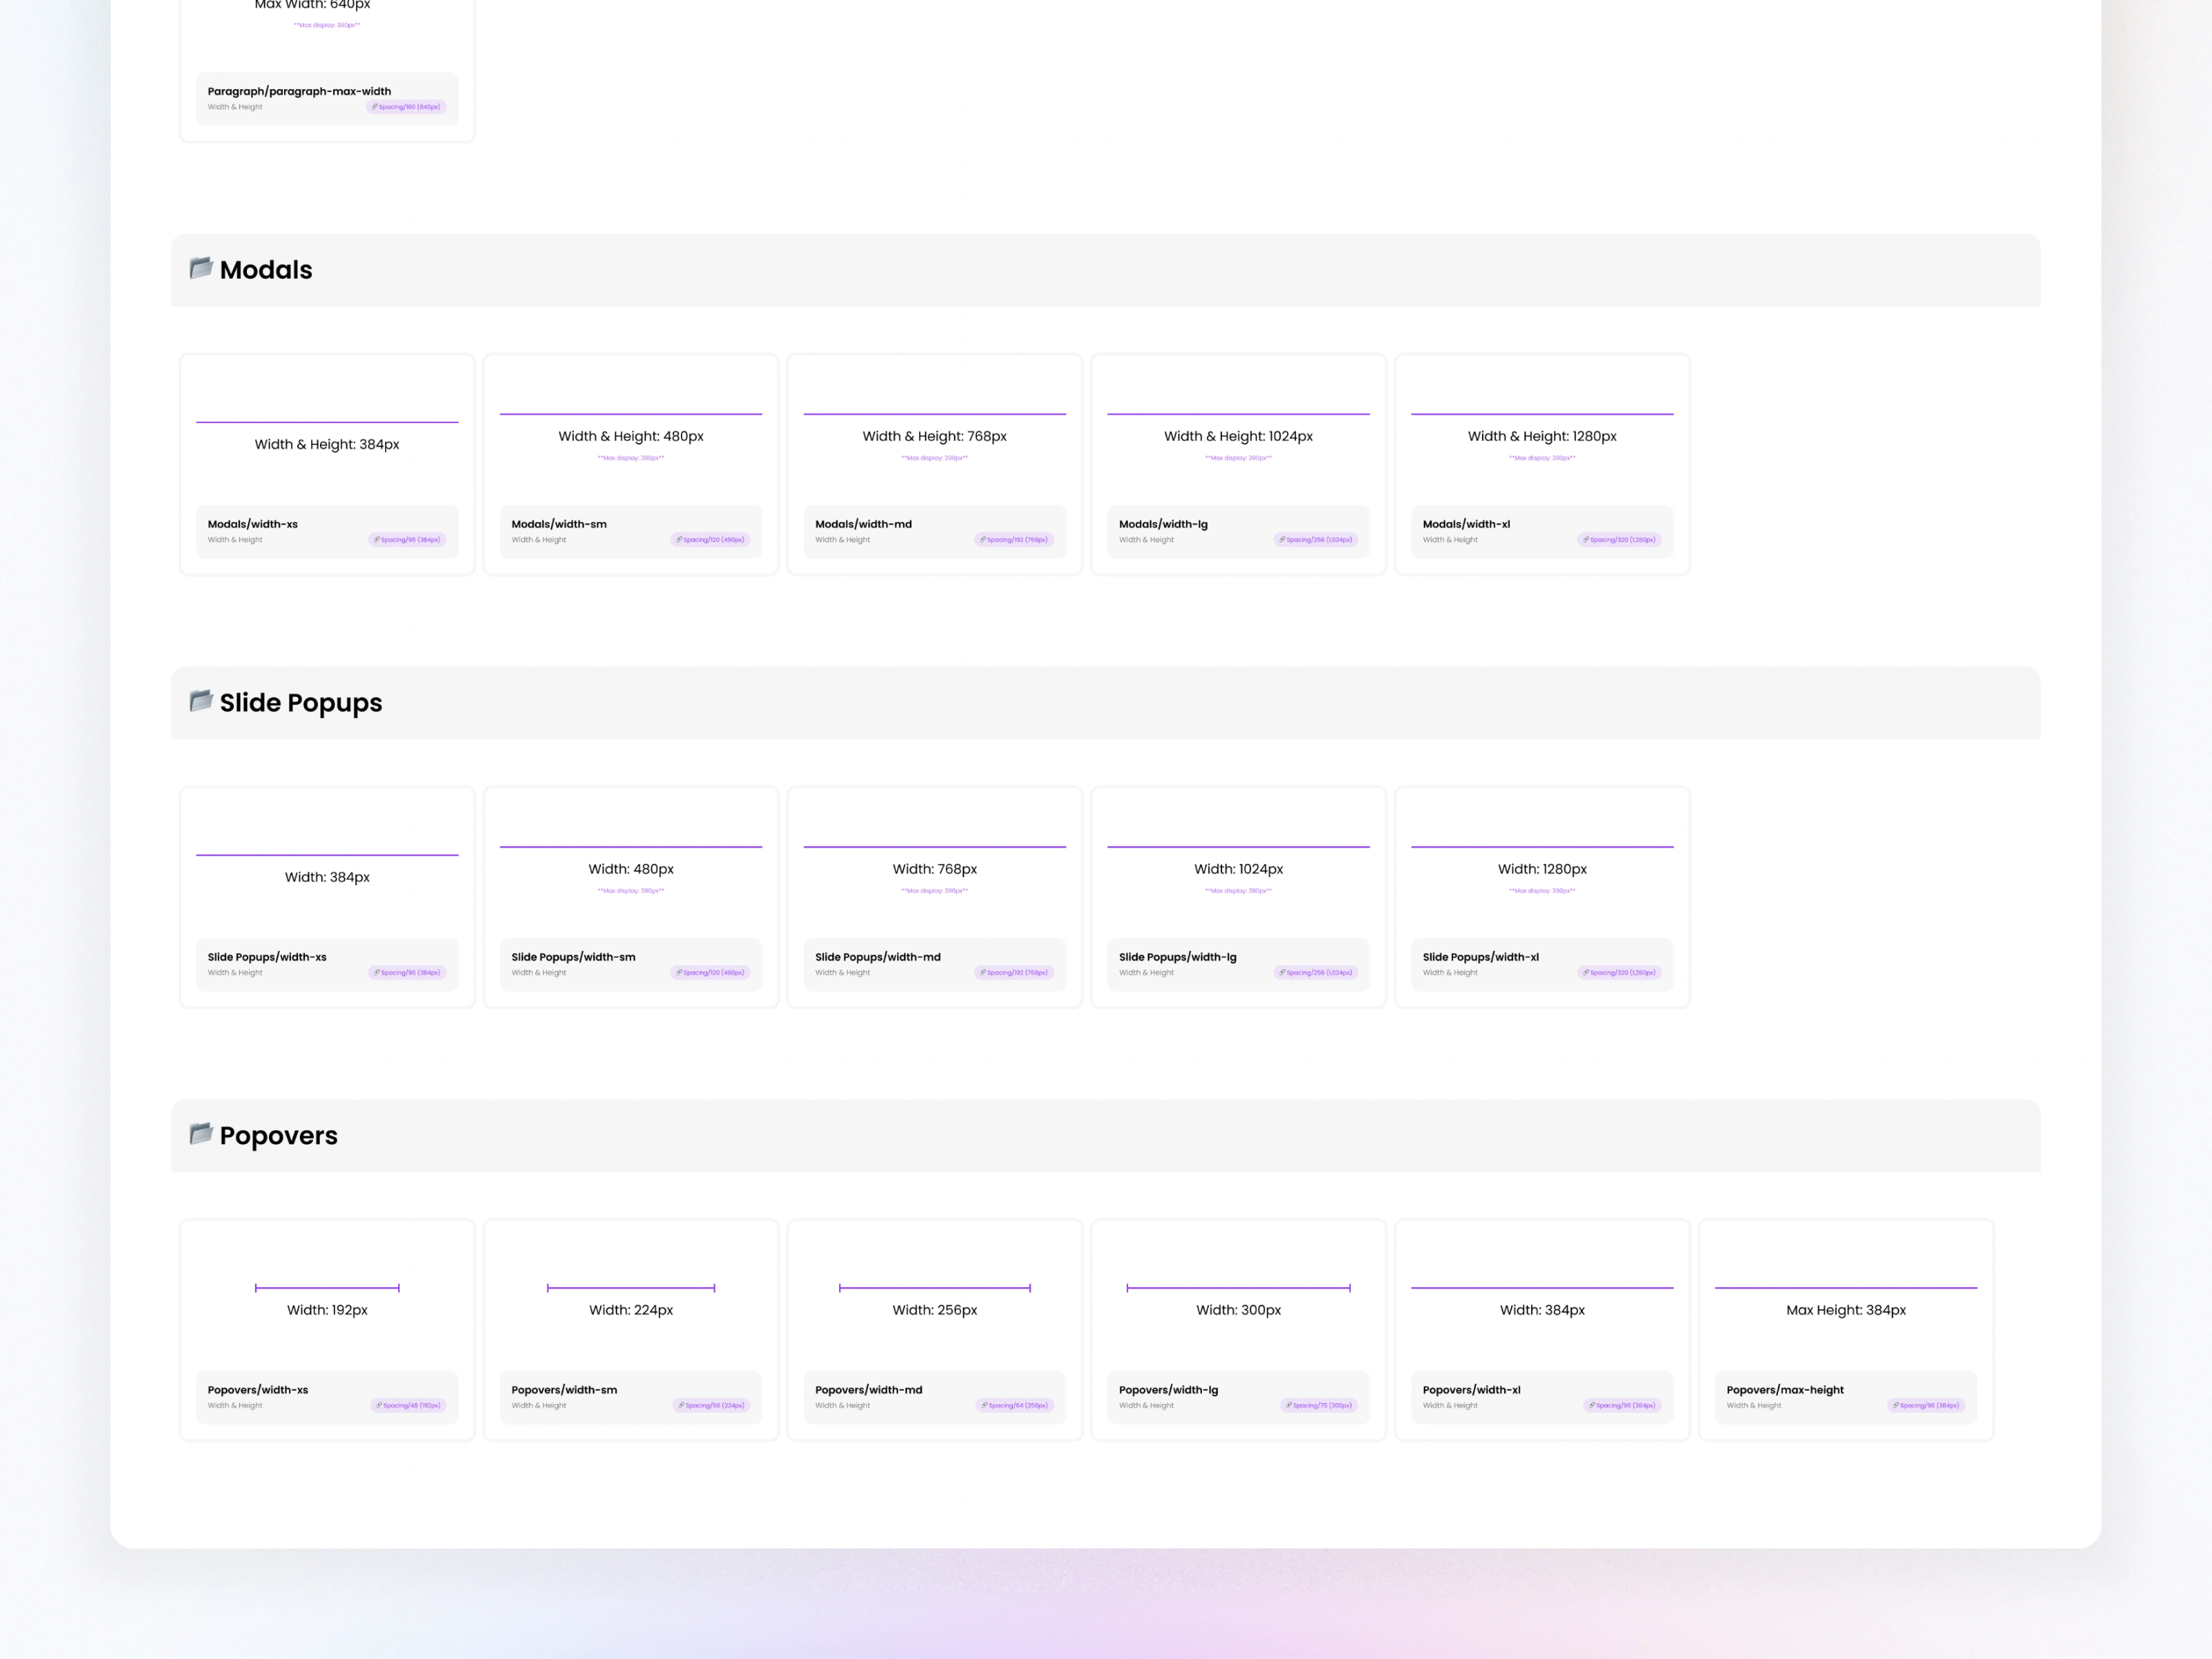Click the folder icon beside Popovers heading

[x=201, y=1134]
